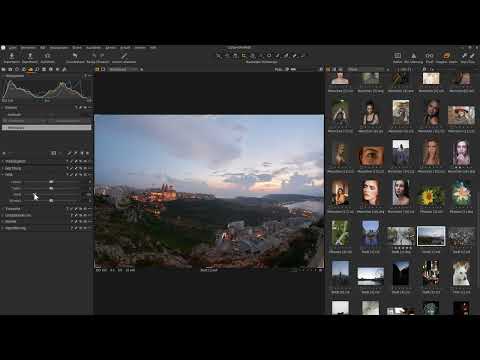This screenshot has height=360, width=480.
Task: Click the Importieren toolbar icon
Action: click(12, 56)
